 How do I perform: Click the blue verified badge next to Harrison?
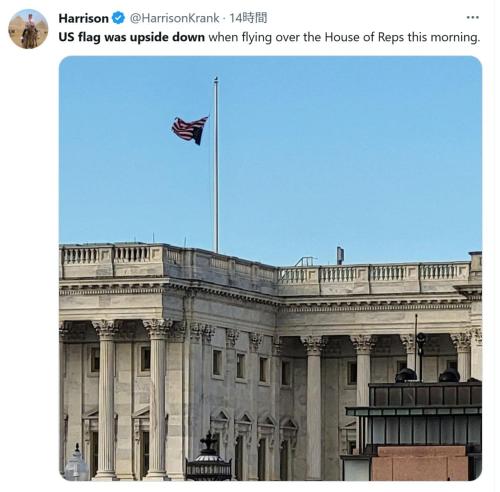(x=118, y=18)
